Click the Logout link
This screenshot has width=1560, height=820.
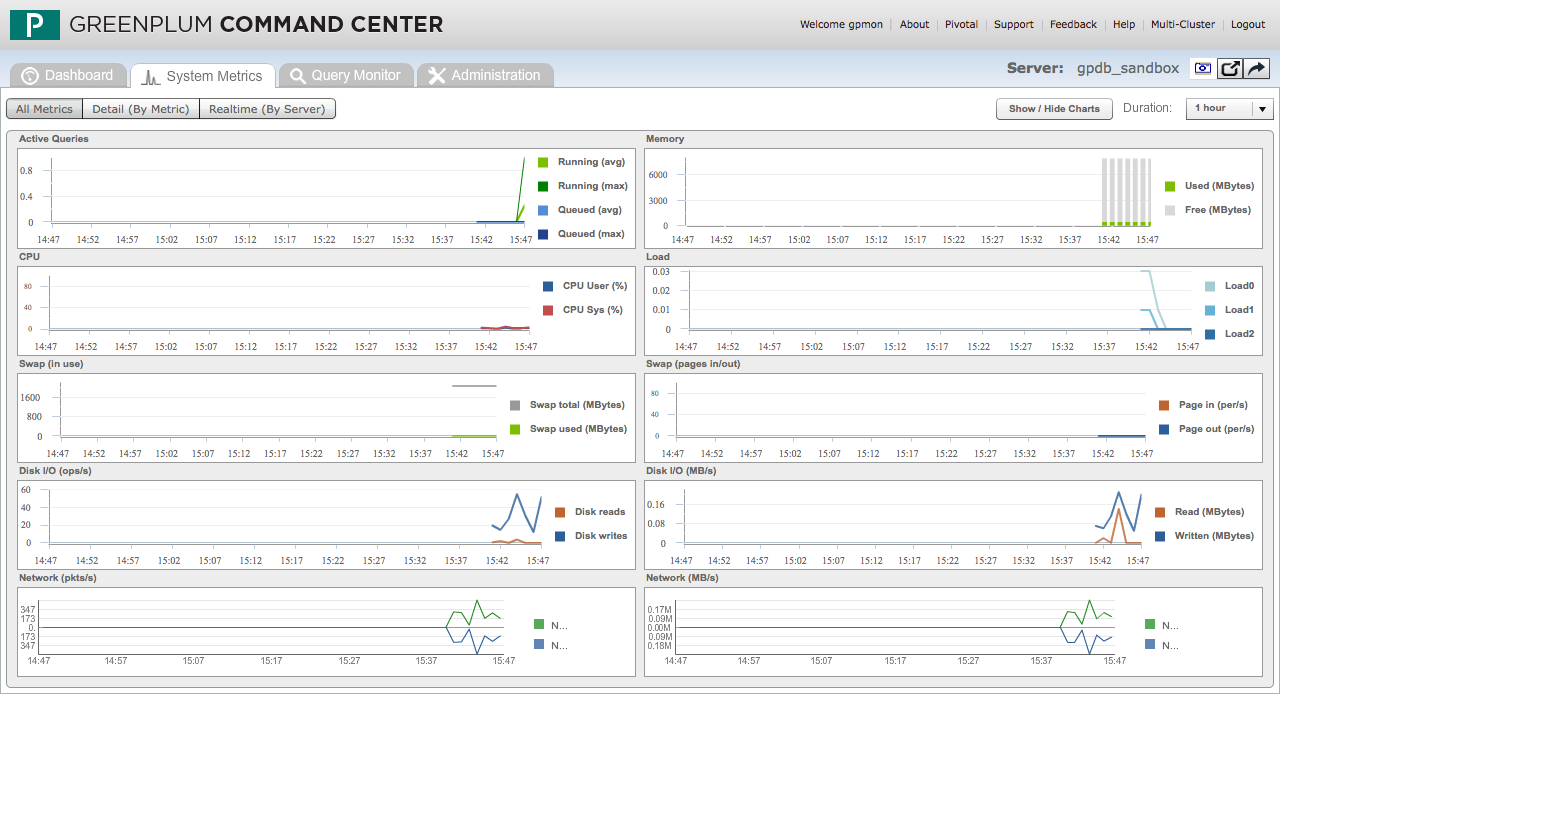click(1247, 25)
